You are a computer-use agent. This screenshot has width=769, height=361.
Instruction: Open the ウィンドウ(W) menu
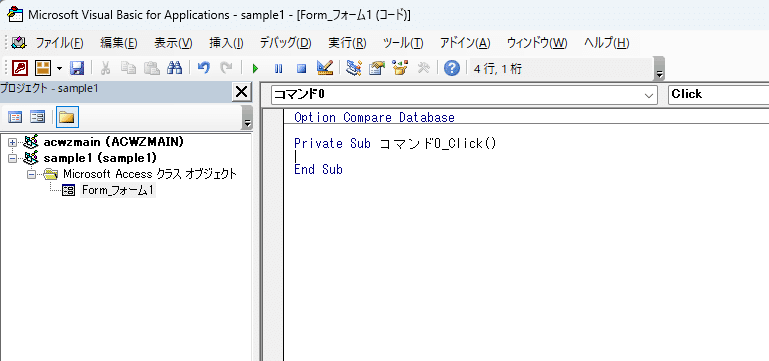(x=537, y=43)
